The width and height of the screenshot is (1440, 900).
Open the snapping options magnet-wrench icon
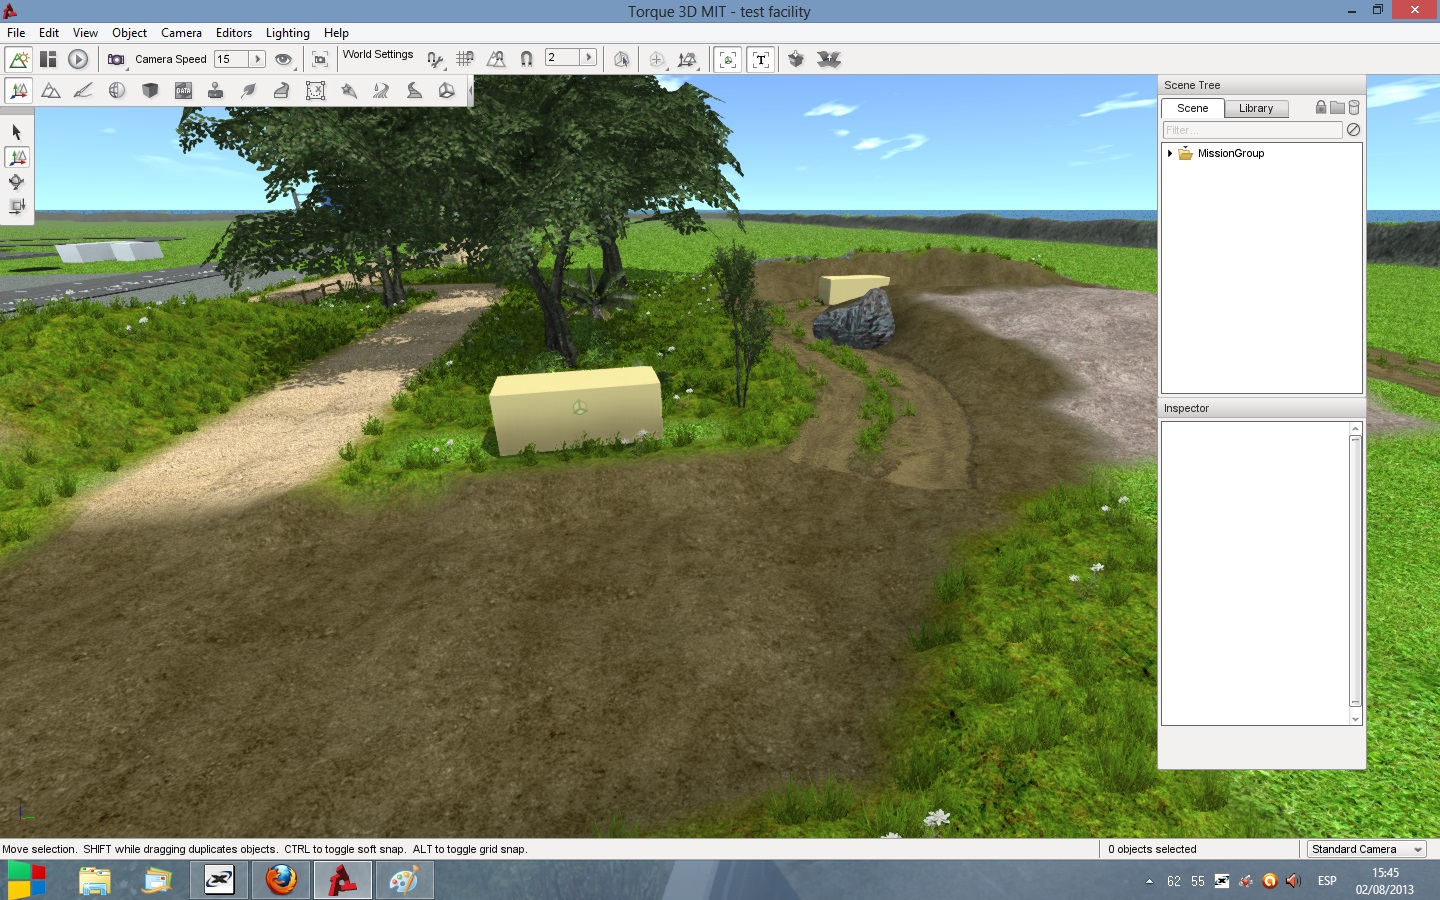[x=435, y=59]
